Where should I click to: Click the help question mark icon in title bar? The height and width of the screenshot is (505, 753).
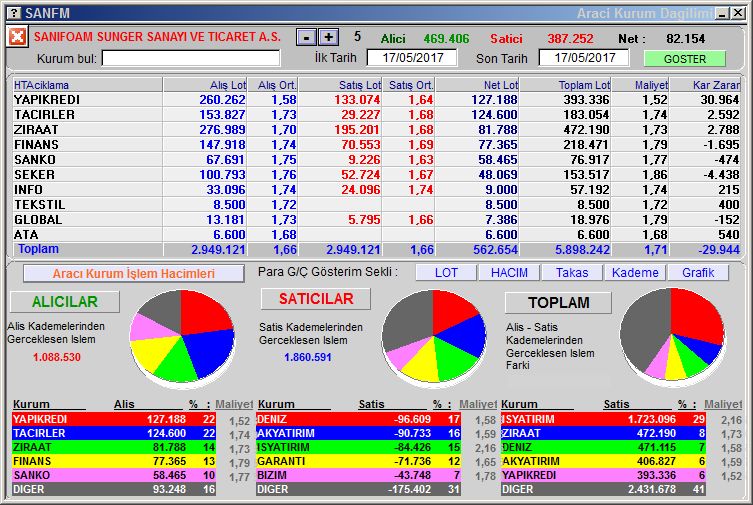pyautogui.click(x=15, y=13)
